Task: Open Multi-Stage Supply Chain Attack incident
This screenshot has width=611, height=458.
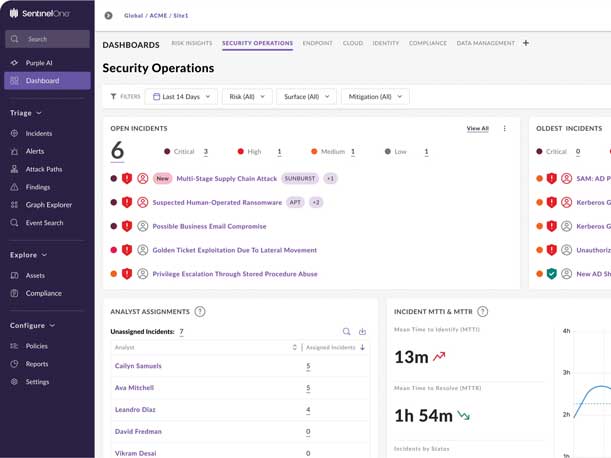Action: coord(226,178)
